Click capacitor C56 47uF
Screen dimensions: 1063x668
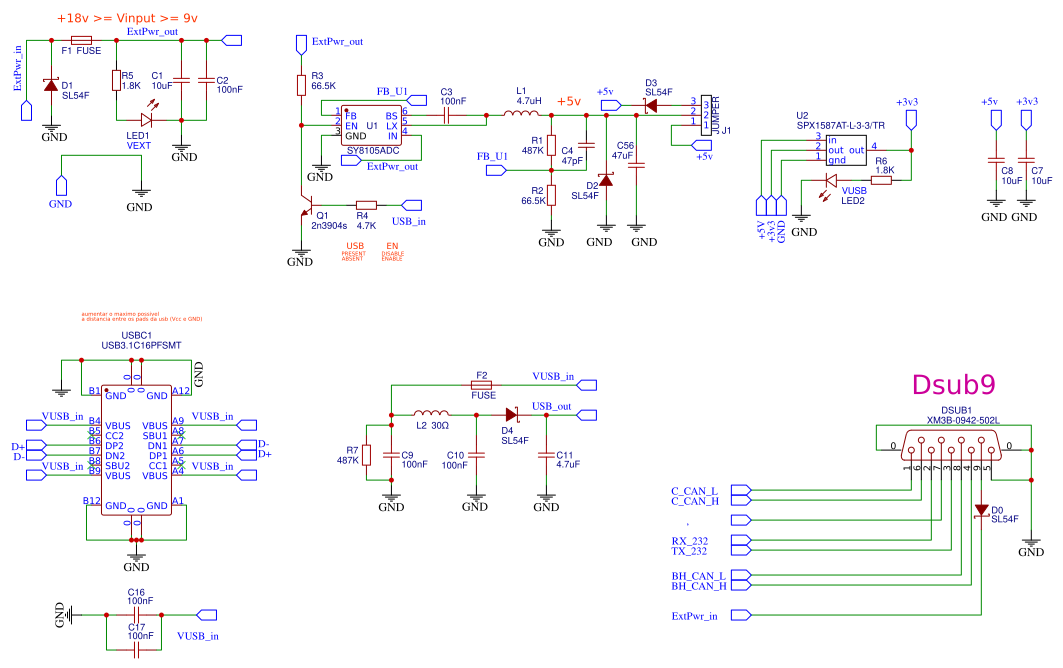tap(637, 165)
